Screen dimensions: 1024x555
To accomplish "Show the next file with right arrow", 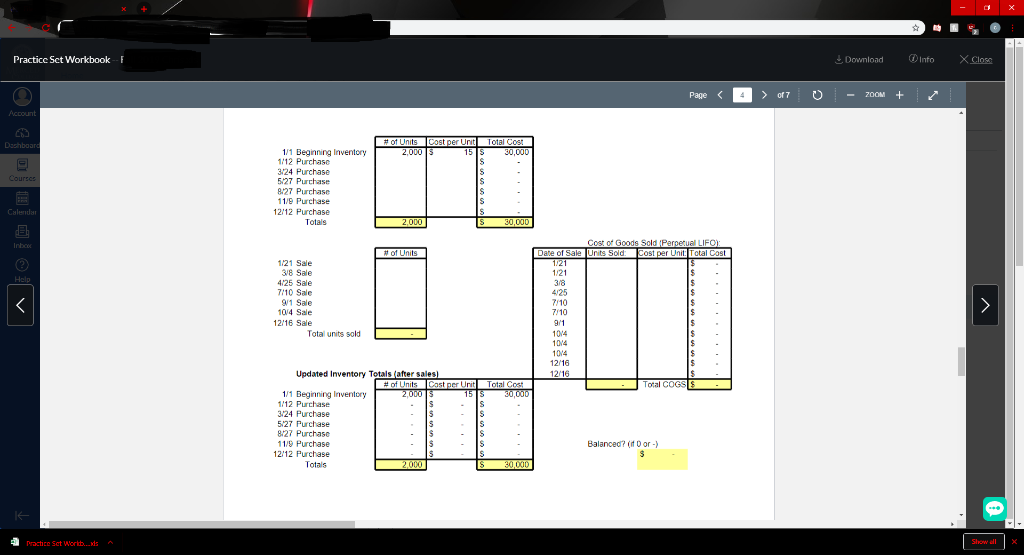I will [985, 305].
